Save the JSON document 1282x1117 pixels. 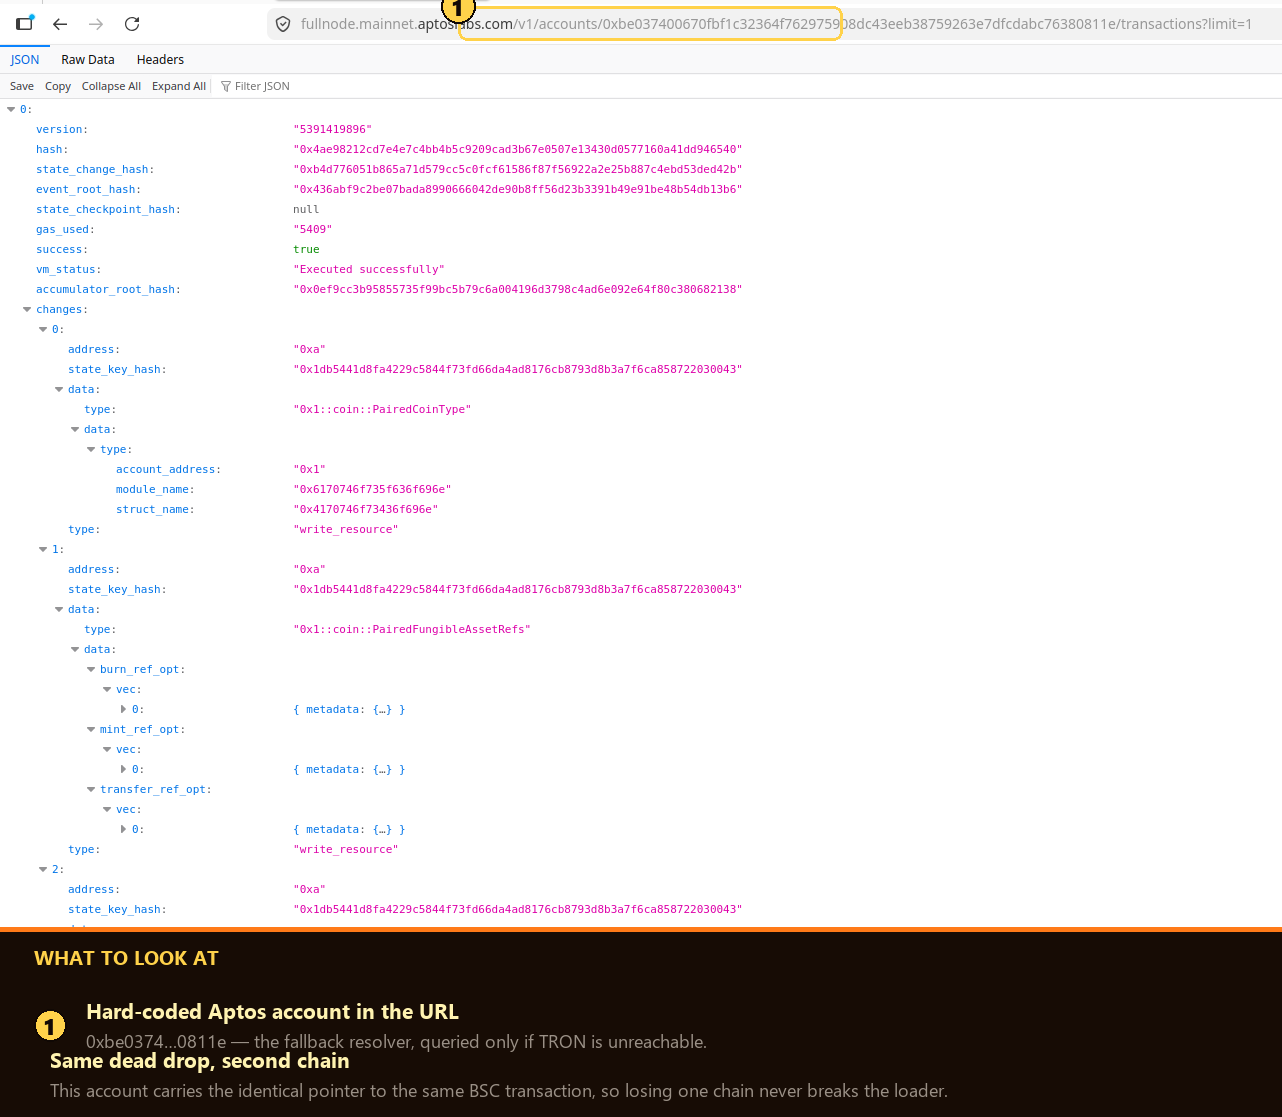[x=22, y=86]
